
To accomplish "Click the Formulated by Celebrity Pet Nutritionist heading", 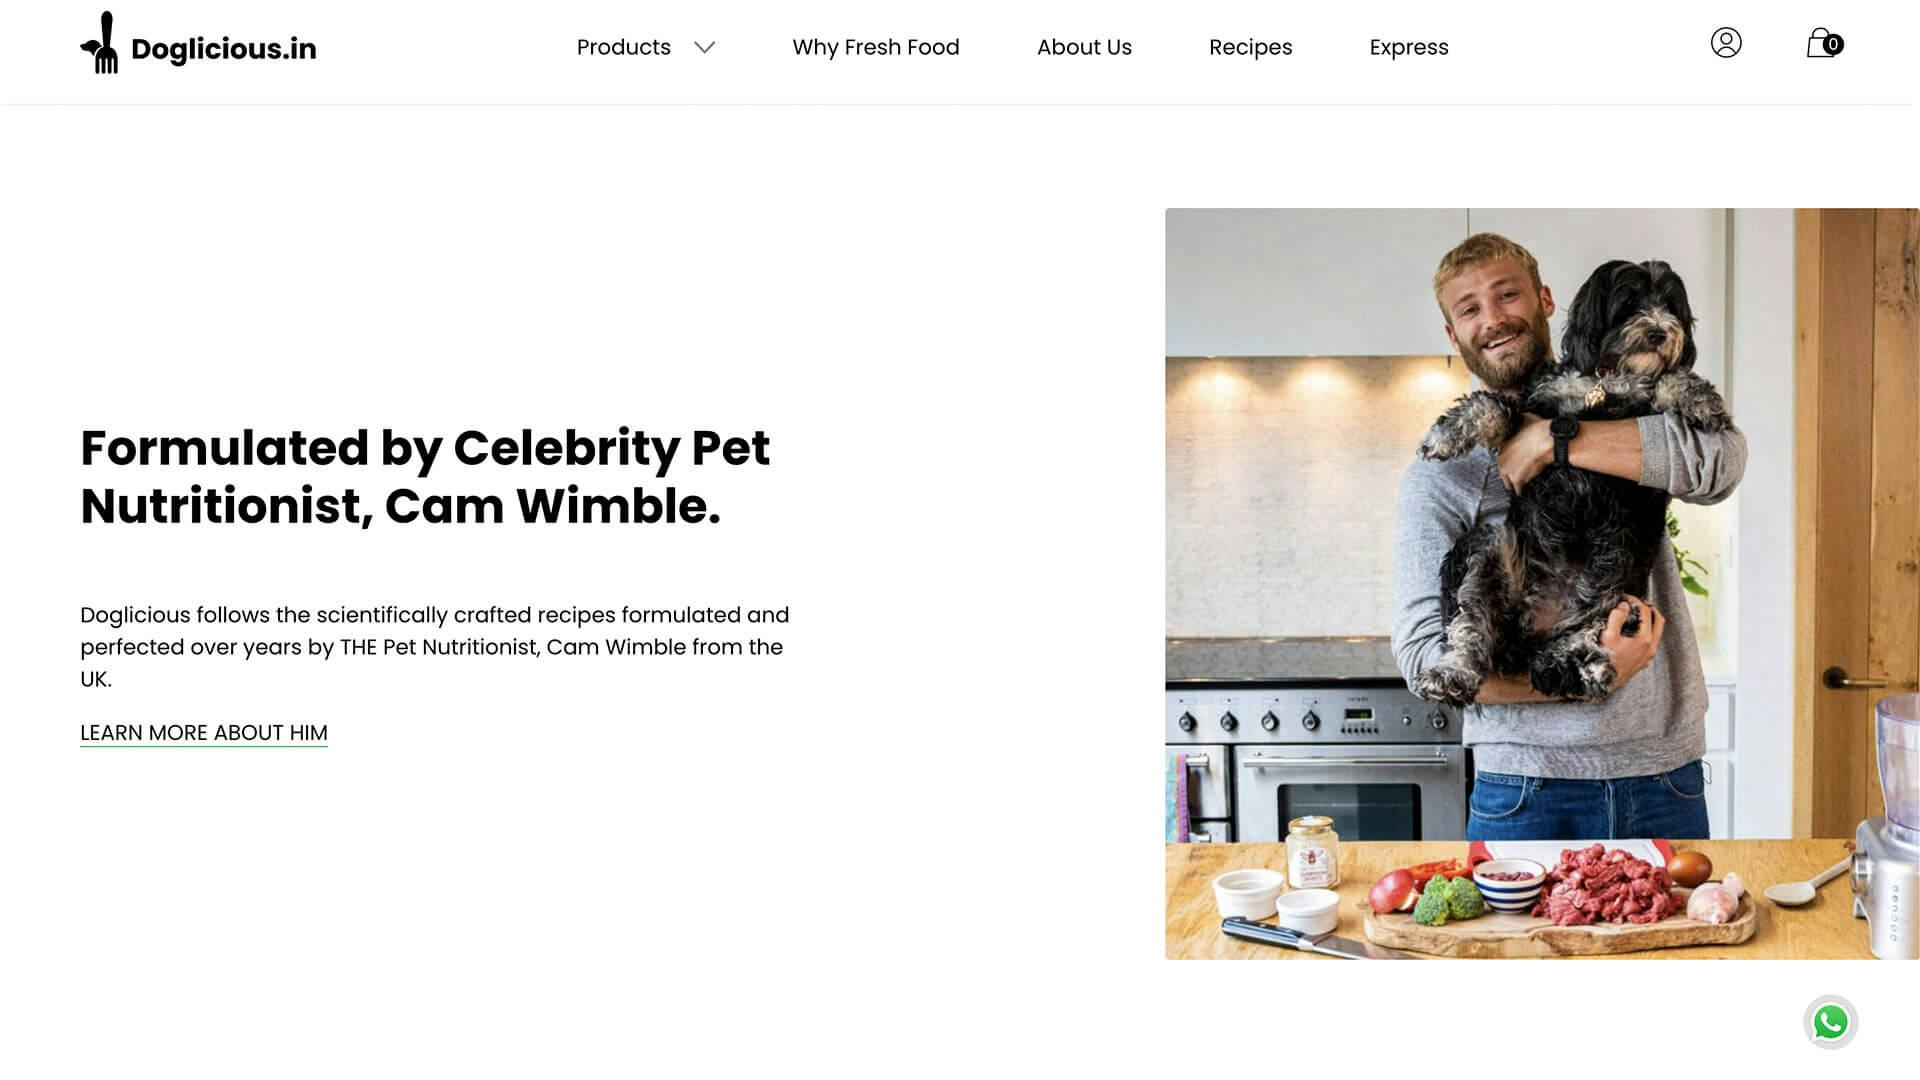I will coord(425,476).
